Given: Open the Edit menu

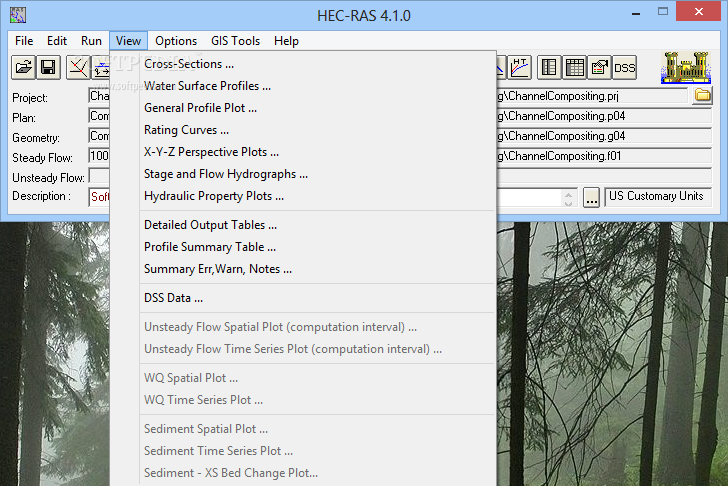Looking at the screenshot, I should [57, 41].
